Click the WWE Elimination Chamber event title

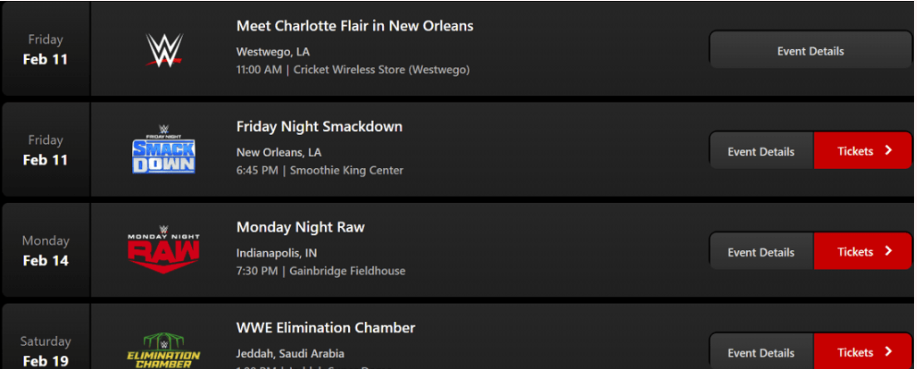coord(326,327)
